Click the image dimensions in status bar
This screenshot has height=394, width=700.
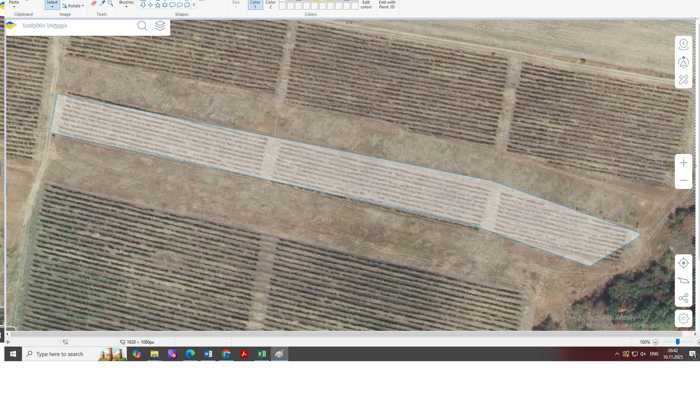click(x=140, y=342)
